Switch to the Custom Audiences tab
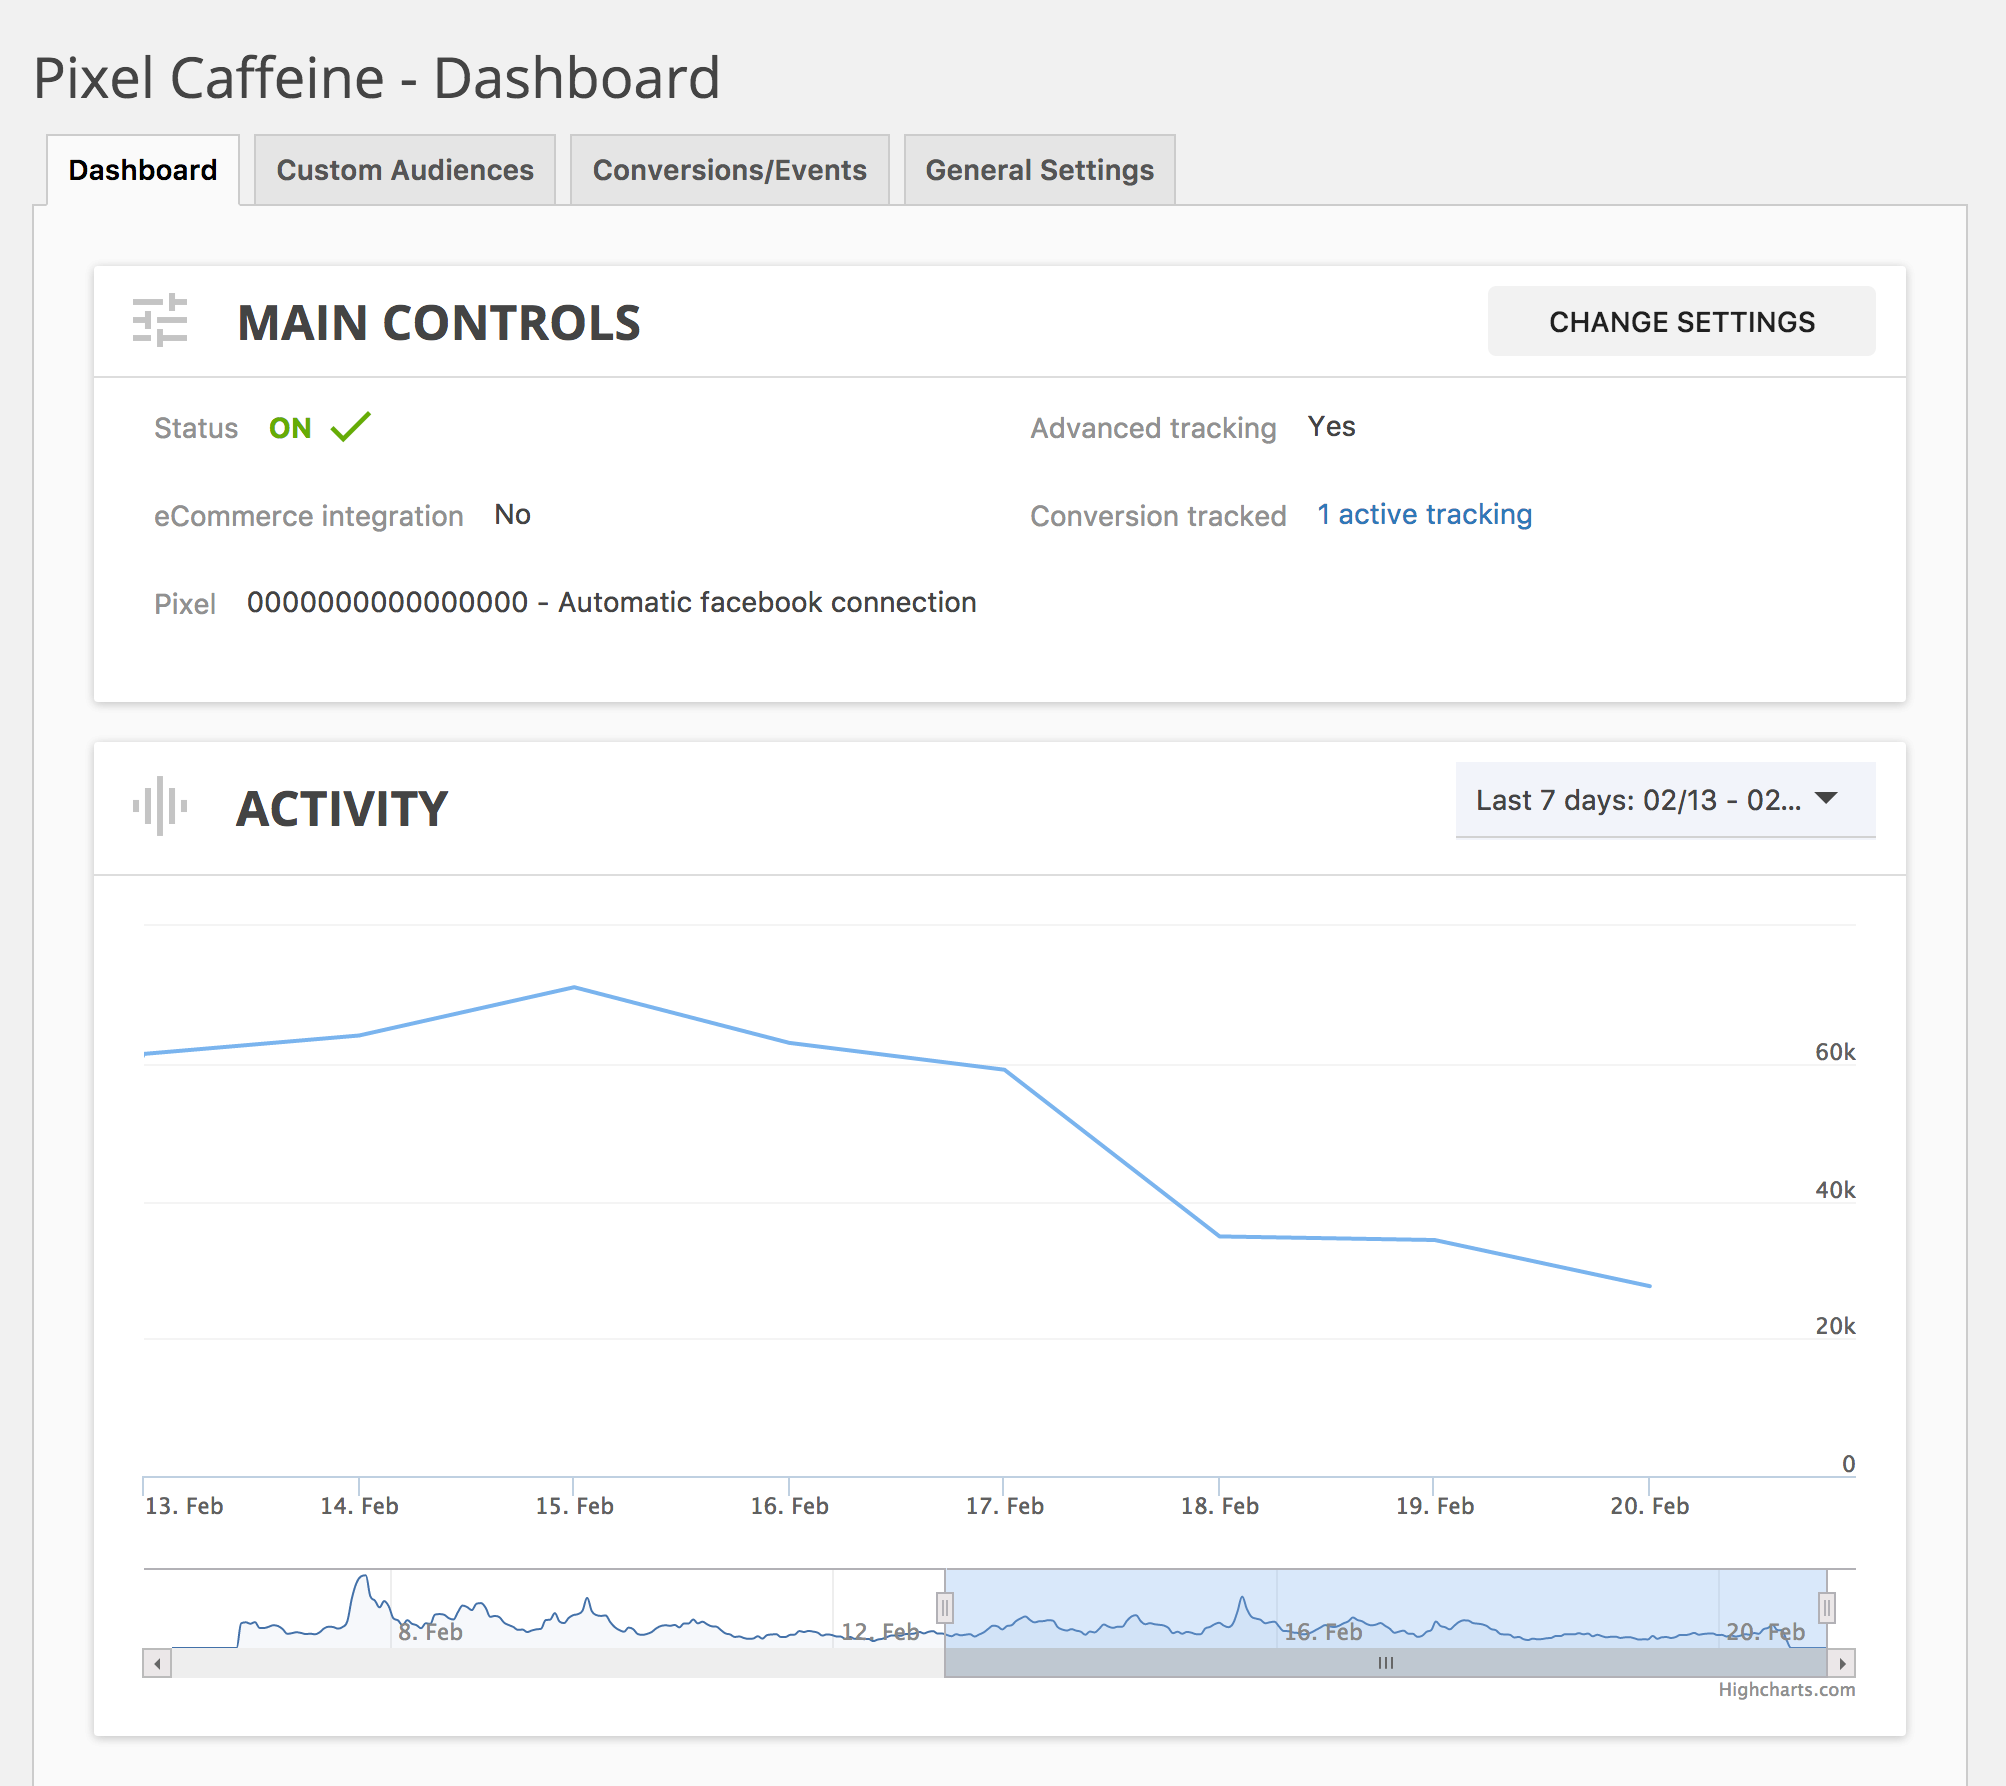The height and width of the screenshot is (1786, 2006). (x=405, y=170)
